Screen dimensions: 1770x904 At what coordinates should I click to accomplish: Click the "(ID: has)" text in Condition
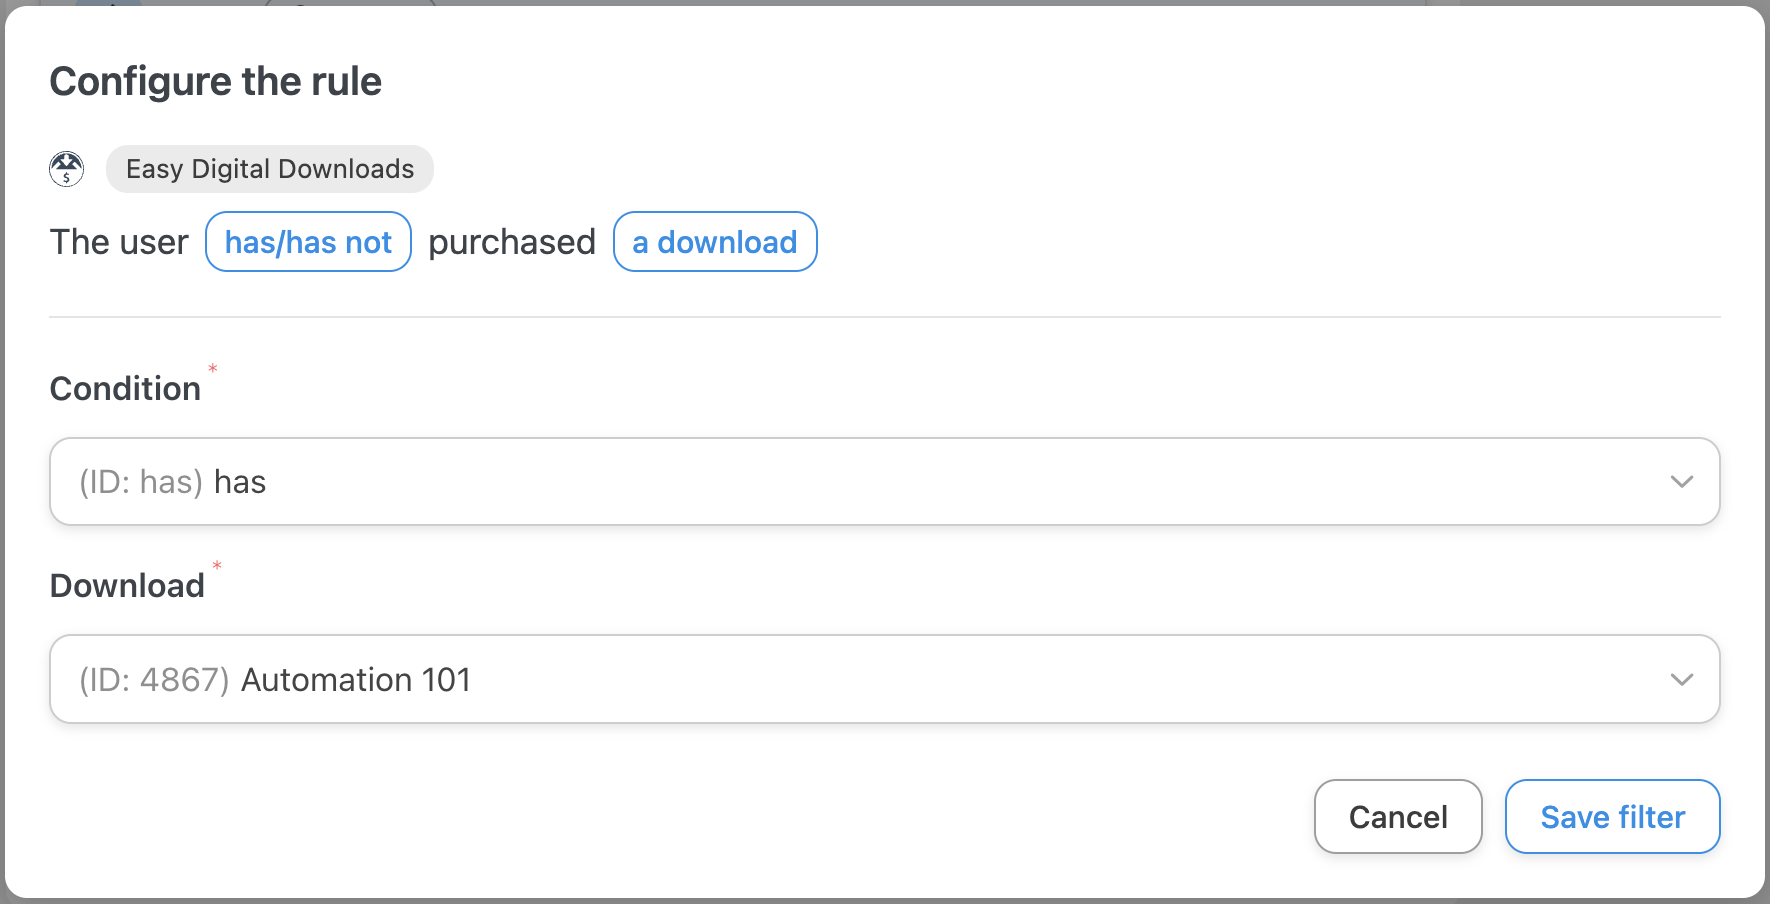pyautogui.click(x=141, y=482)
